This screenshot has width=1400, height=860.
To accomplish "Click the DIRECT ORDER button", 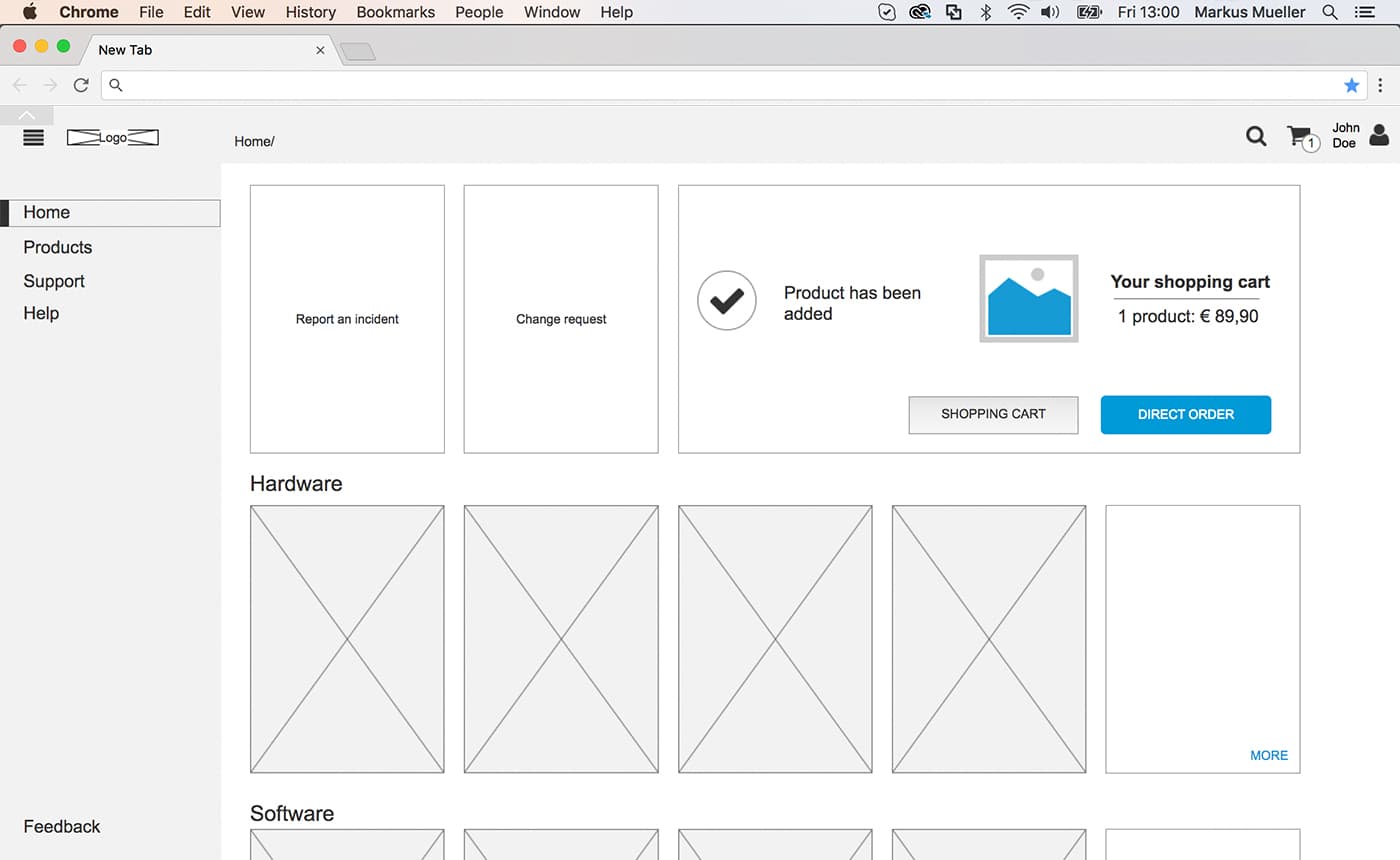I will (x=1185, y=414).
